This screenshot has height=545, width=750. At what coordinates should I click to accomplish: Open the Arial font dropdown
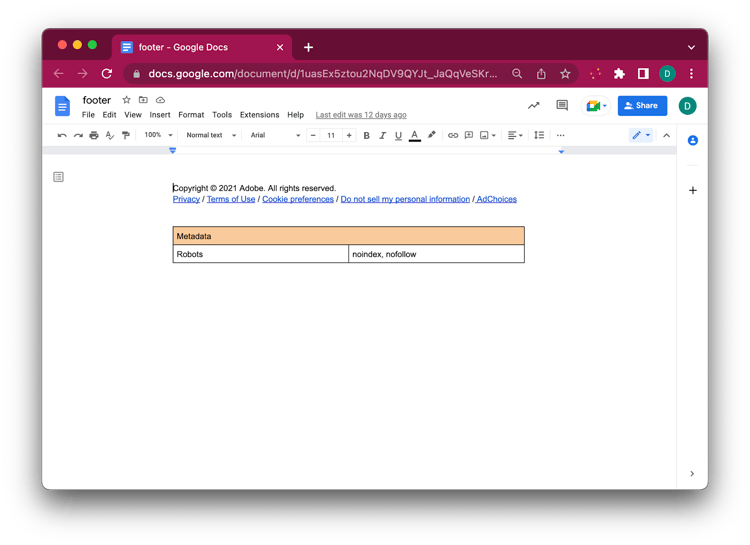(x=275, y=135)
